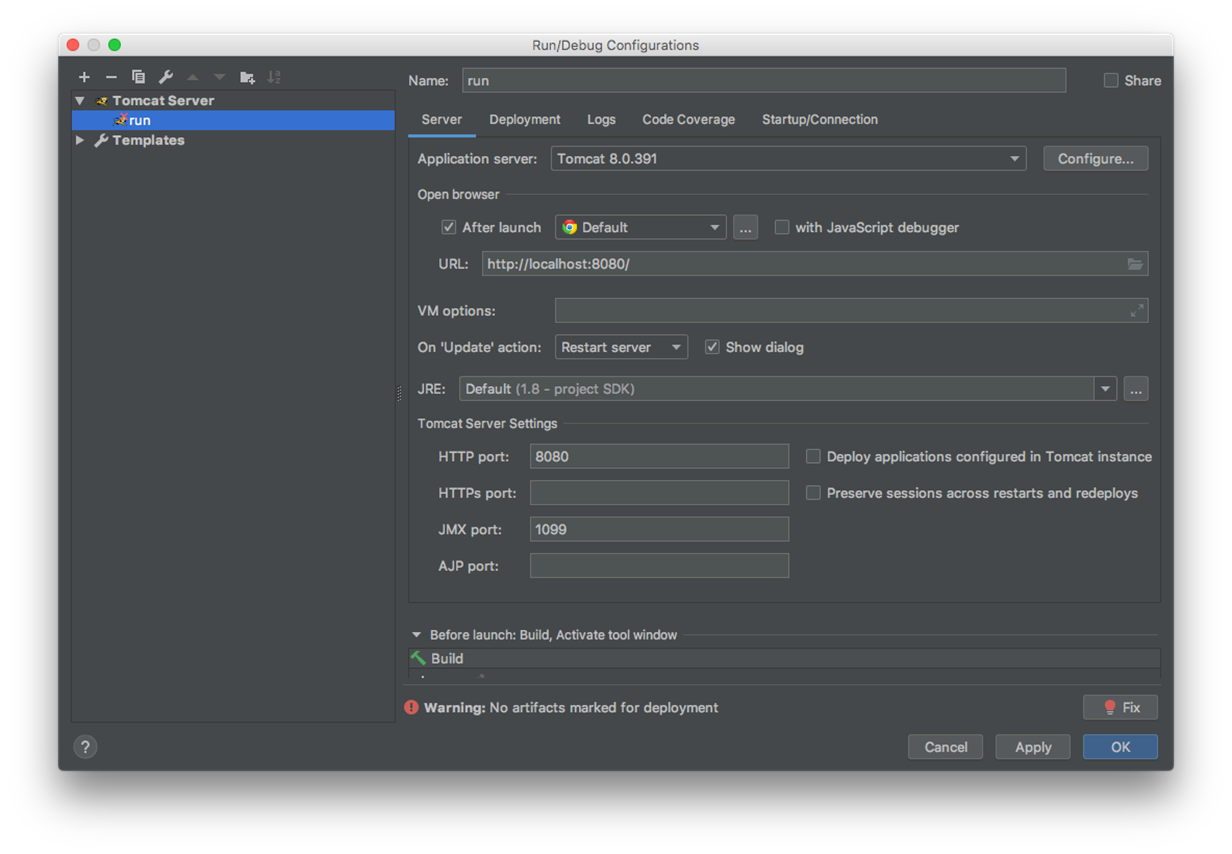Browse URL with folder icon
The image size is (1232, 854).
1135,264
